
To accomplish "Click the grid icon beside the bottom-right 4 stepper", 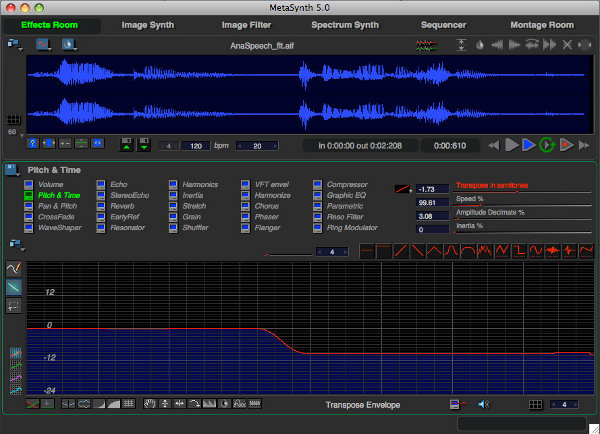I will (535, 405).
